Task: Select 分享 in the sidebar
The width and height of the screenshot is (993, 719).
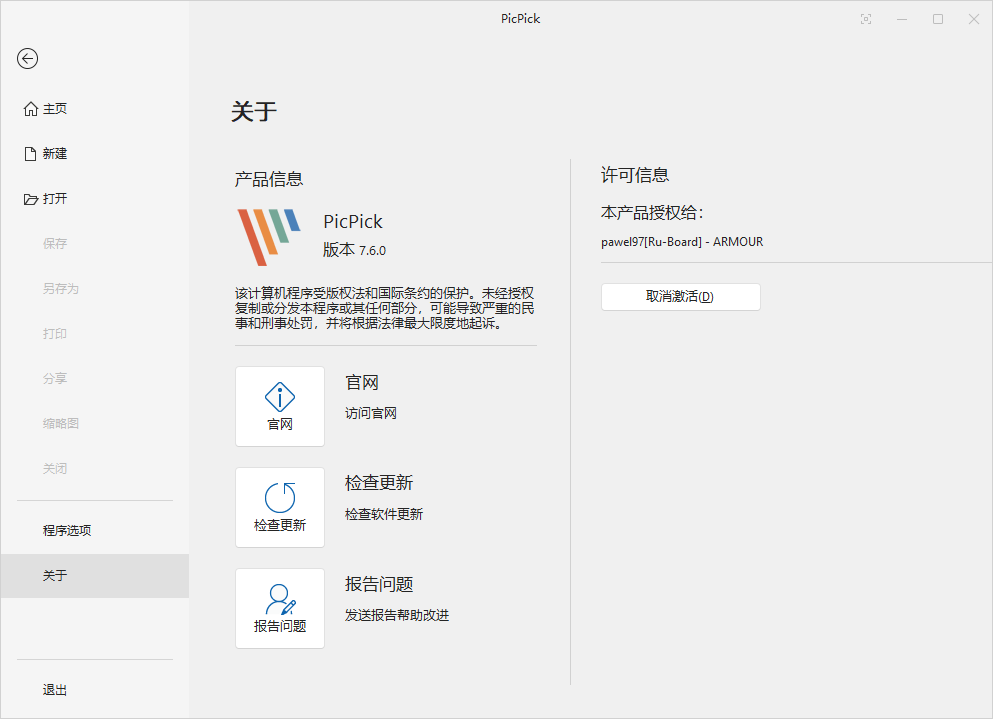Action: click(95, 379)
